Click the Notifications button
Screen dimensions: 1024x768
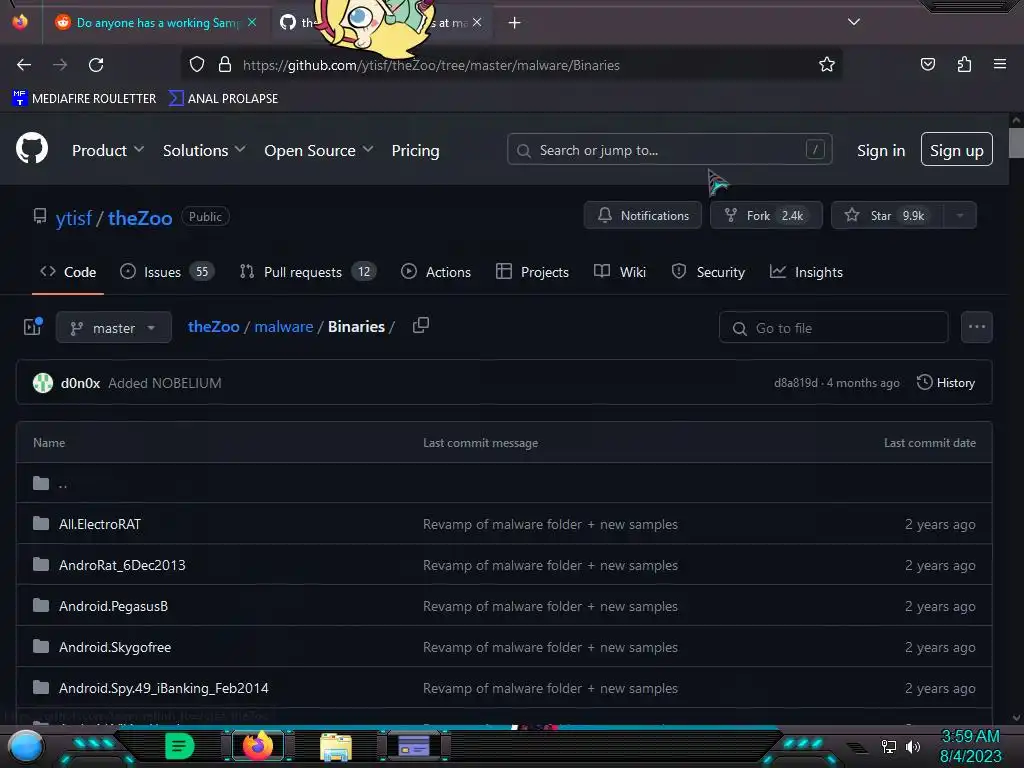643,216
